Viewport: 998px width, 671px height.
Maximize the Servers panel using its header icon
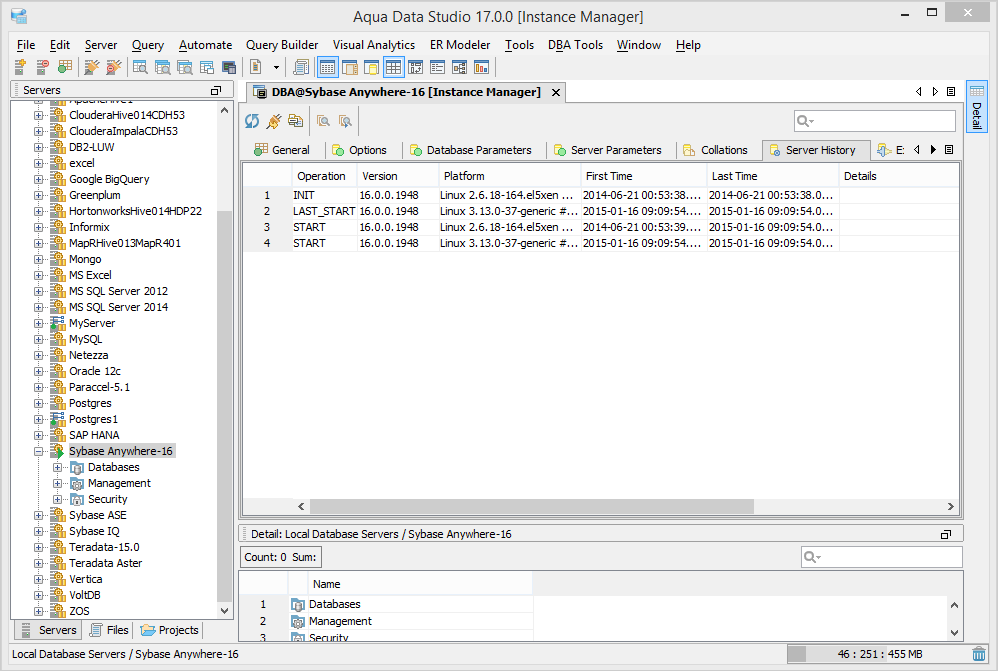click(x=215, y=90)
